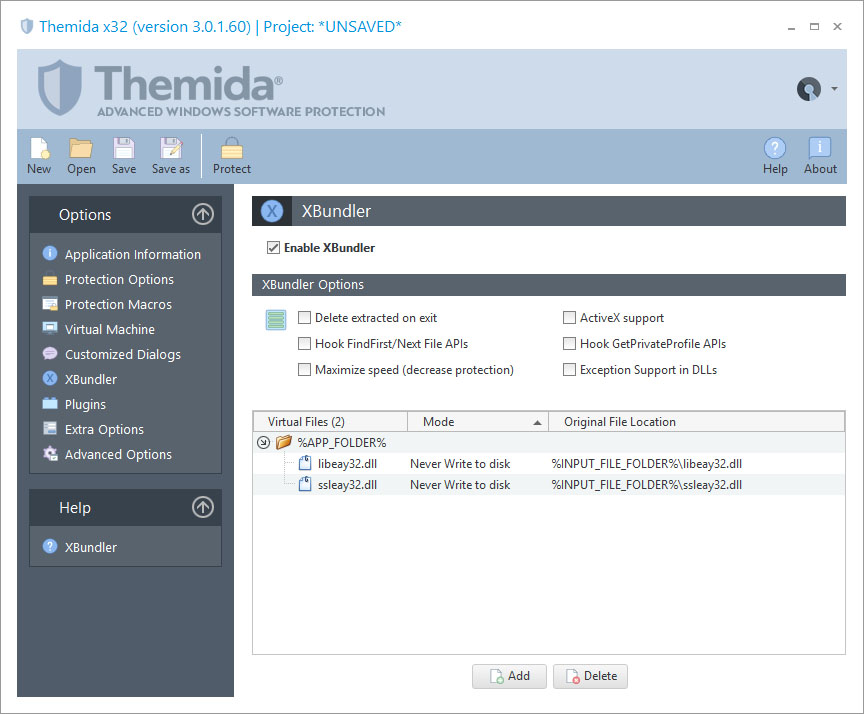The image size is (864, 714).
Task: Click Application Information info icon
Action: (50, 253)
